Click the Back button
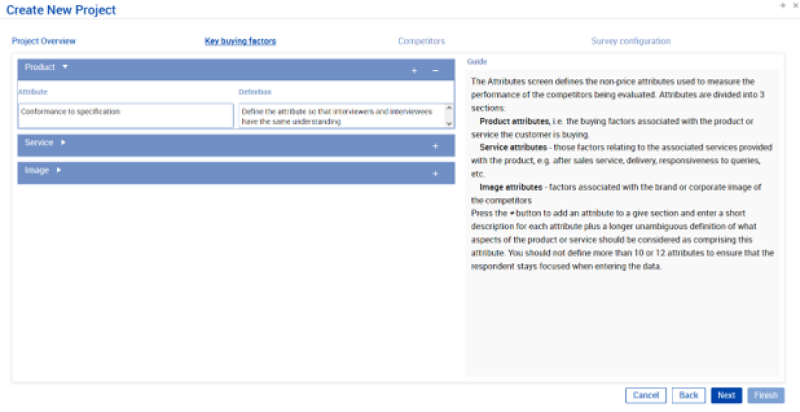This screenshot has width=800, height=412. point(688,395)
